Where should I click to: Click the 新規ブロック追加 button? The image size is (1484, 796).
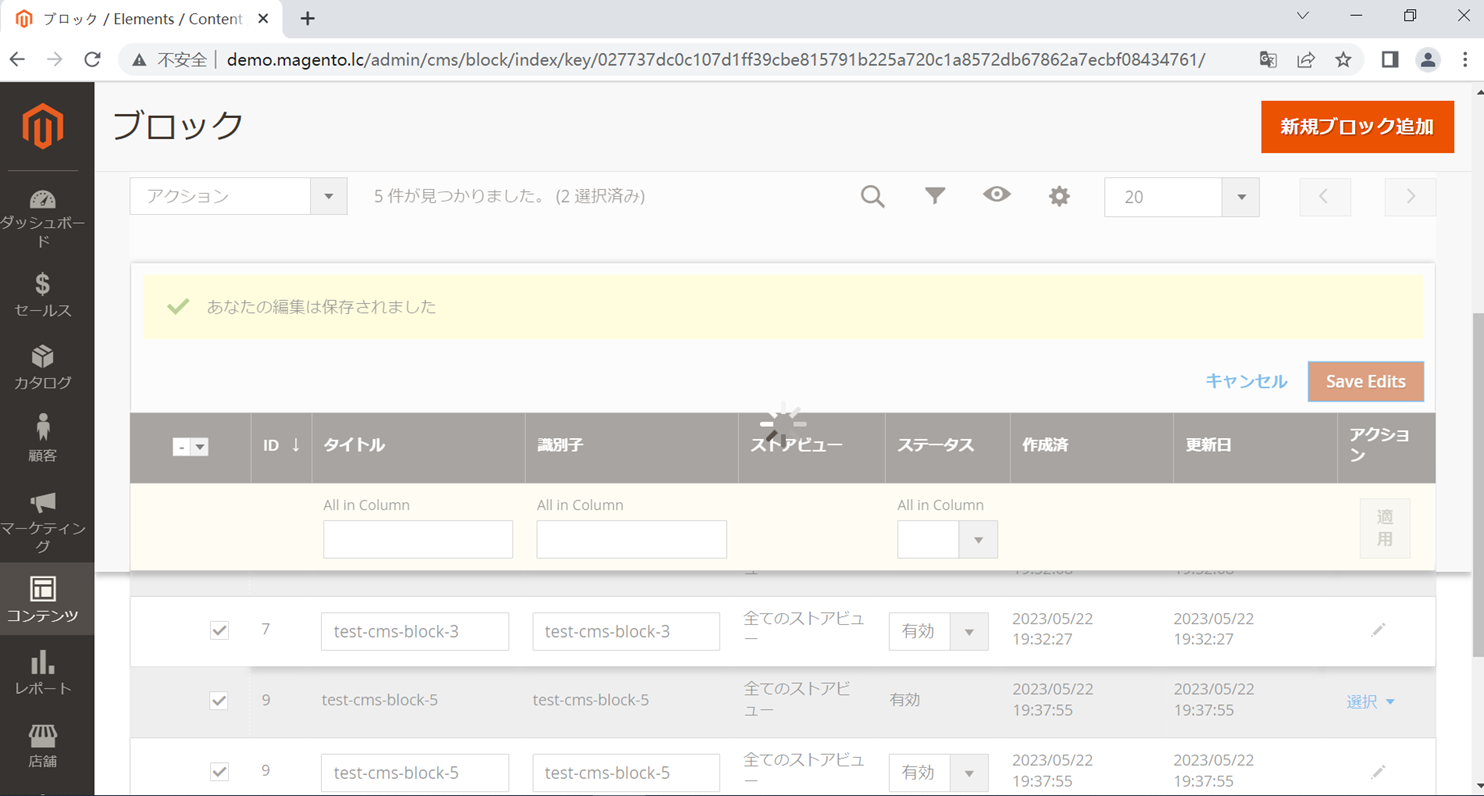pyautogui.click(x=1357, y=127)
